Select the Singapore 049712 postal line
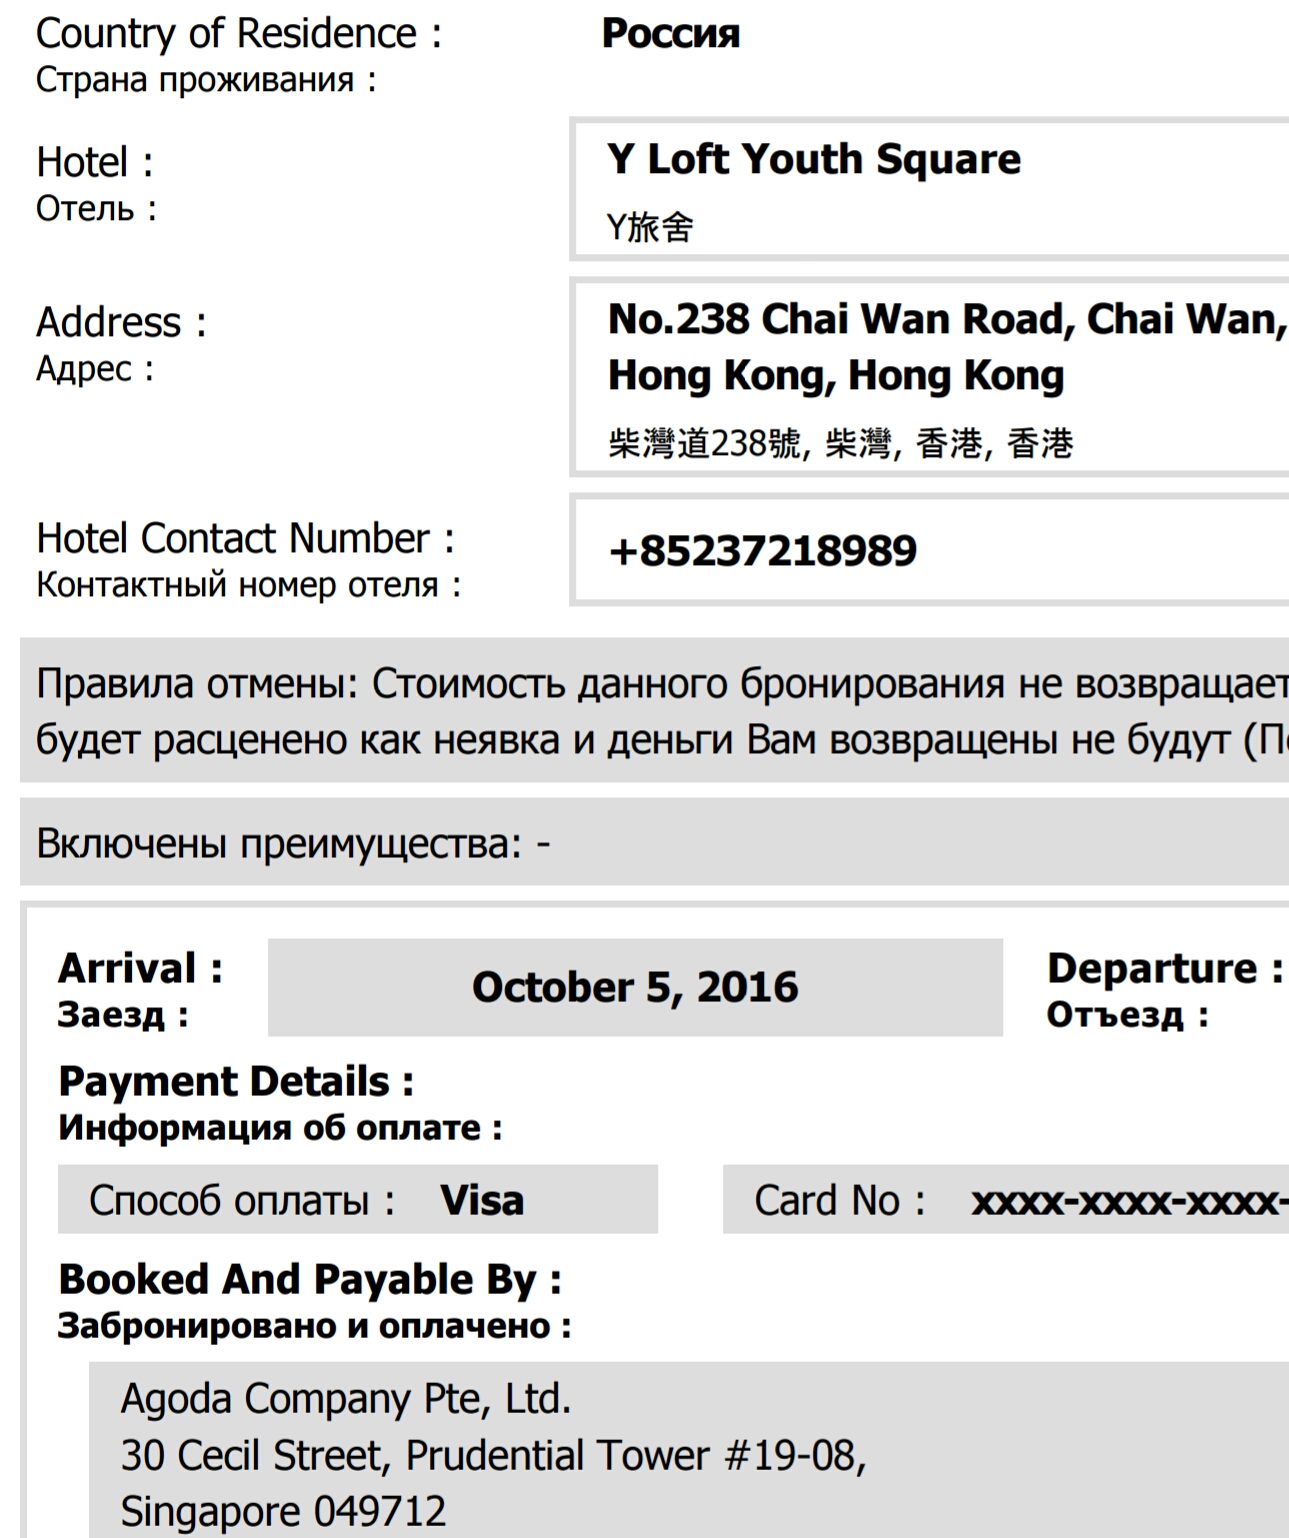This screenshot has width=1289, height=1538. pos(284,1511)
